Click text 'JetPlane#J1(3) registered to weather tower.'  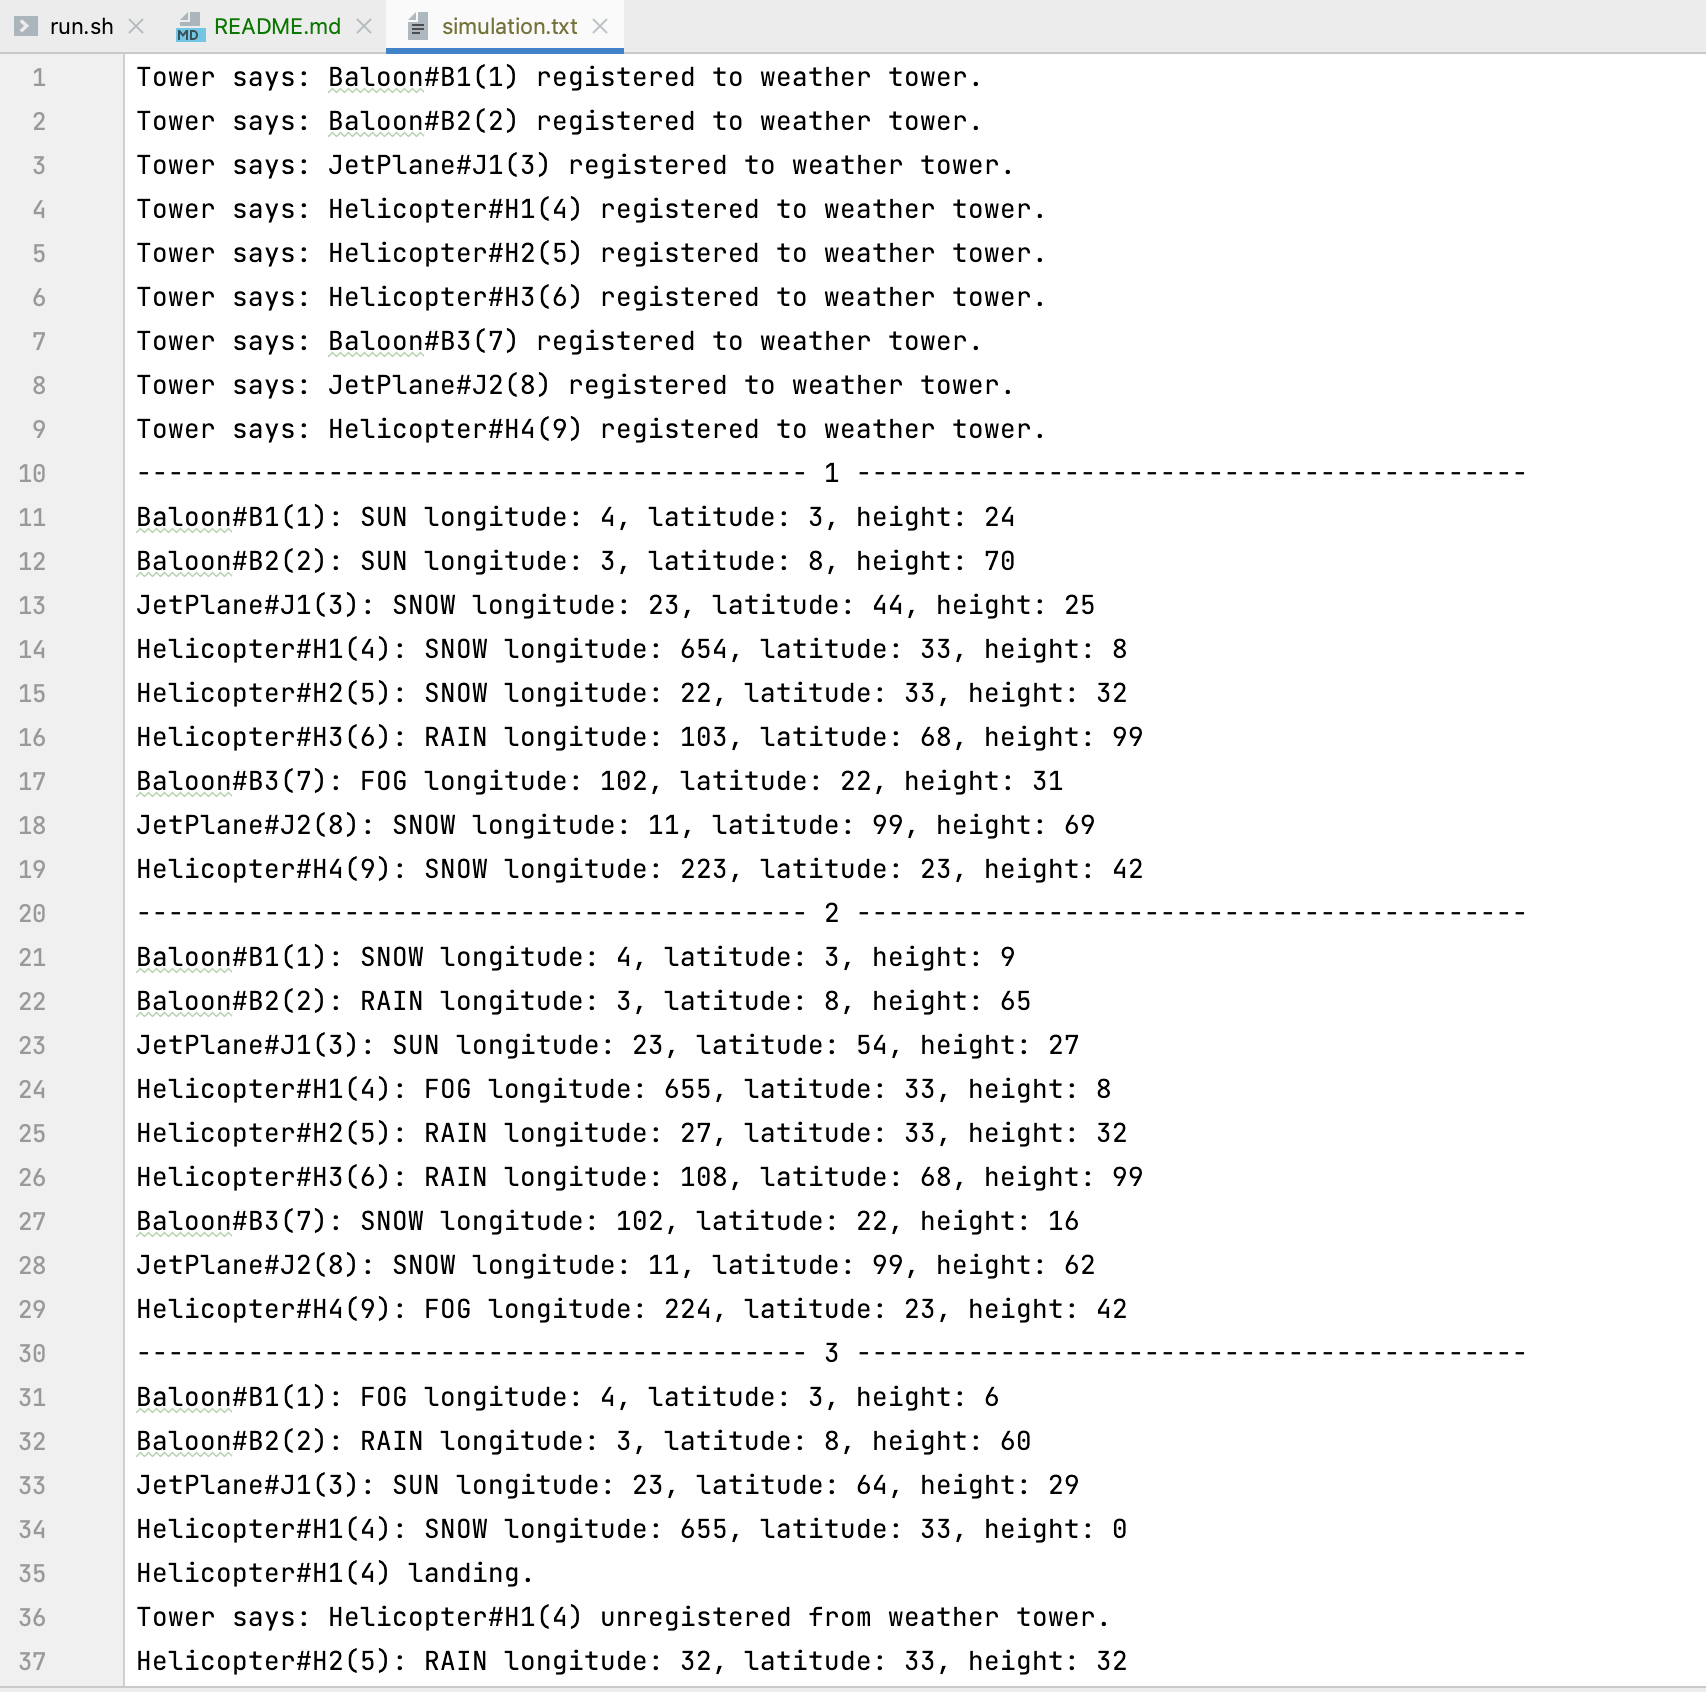pyautogui.click(x=671, y=166)
